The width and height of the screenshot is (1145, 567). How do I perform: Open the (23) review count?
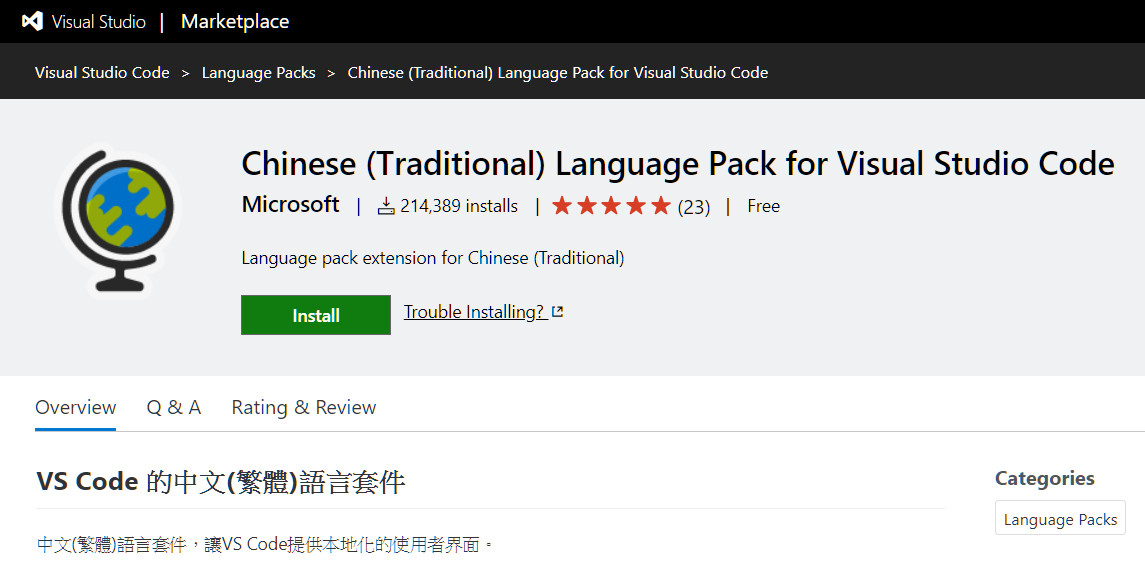pyautogui.click(x=694, y=208)
